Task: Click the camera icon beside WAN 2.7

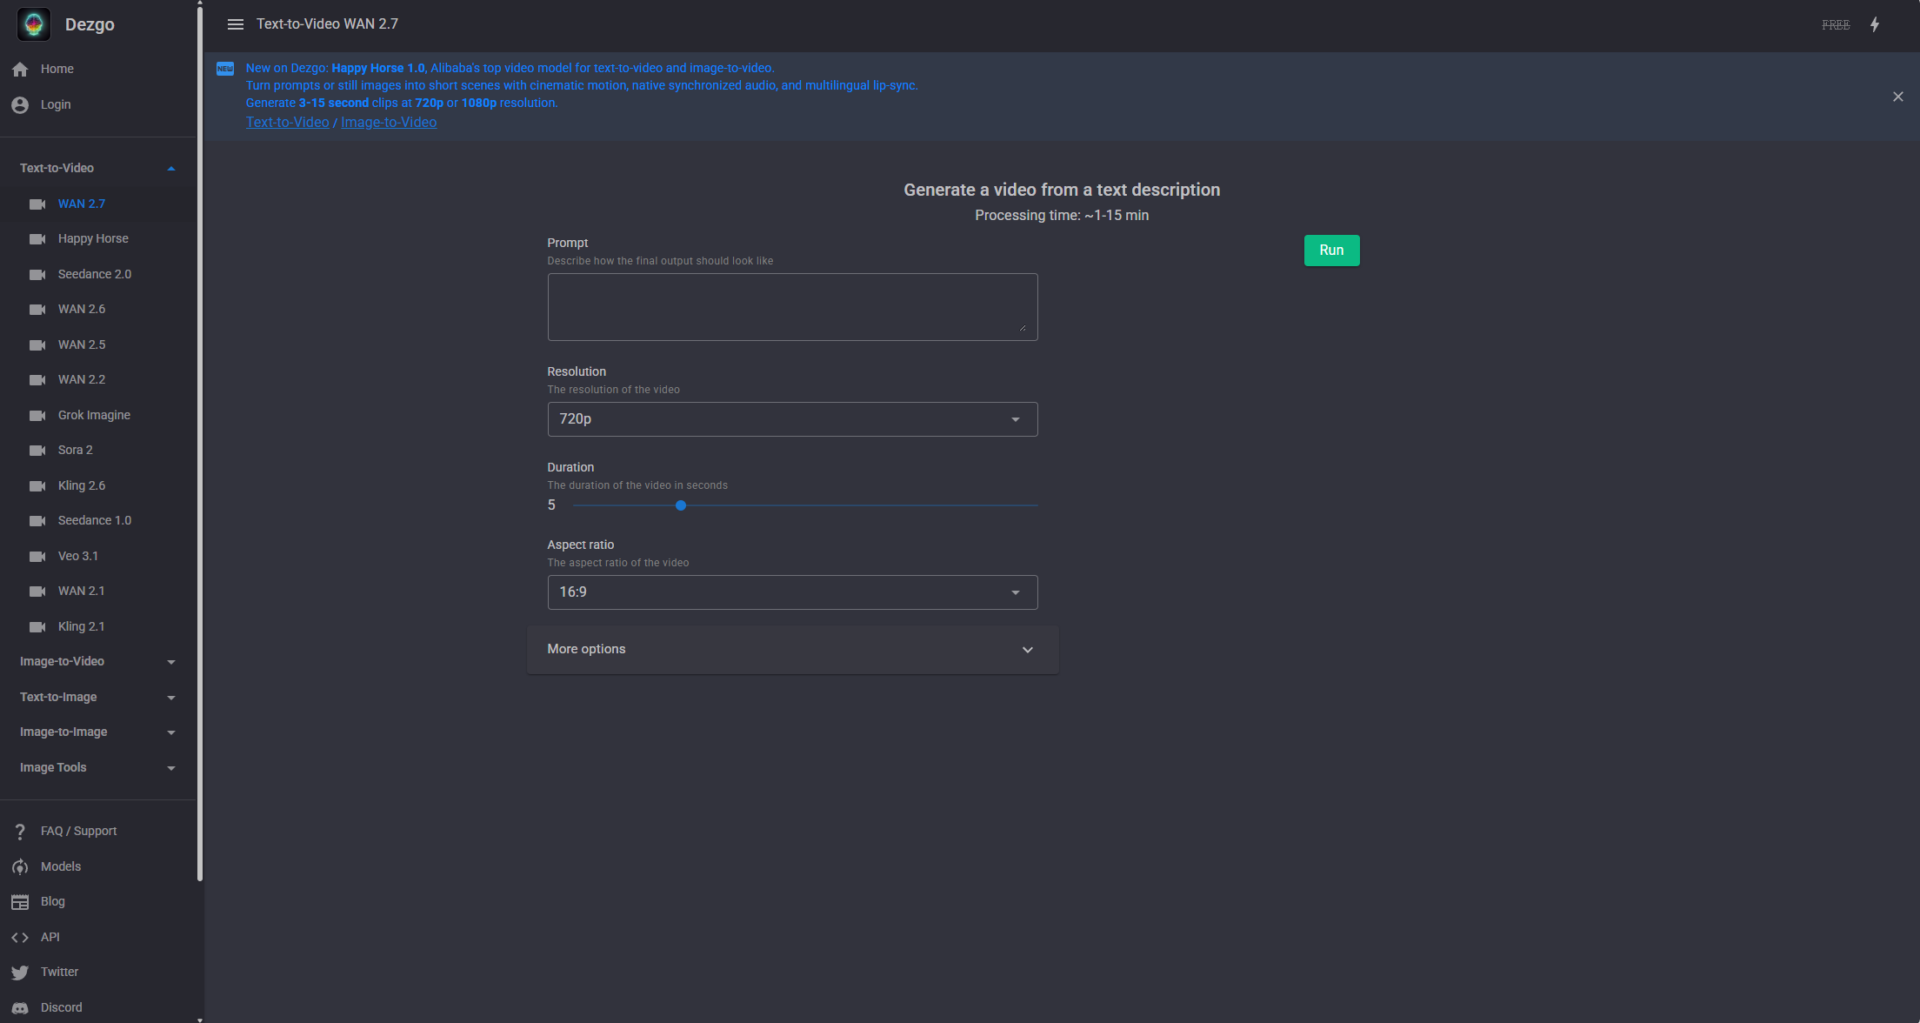Action: (38, 204)
